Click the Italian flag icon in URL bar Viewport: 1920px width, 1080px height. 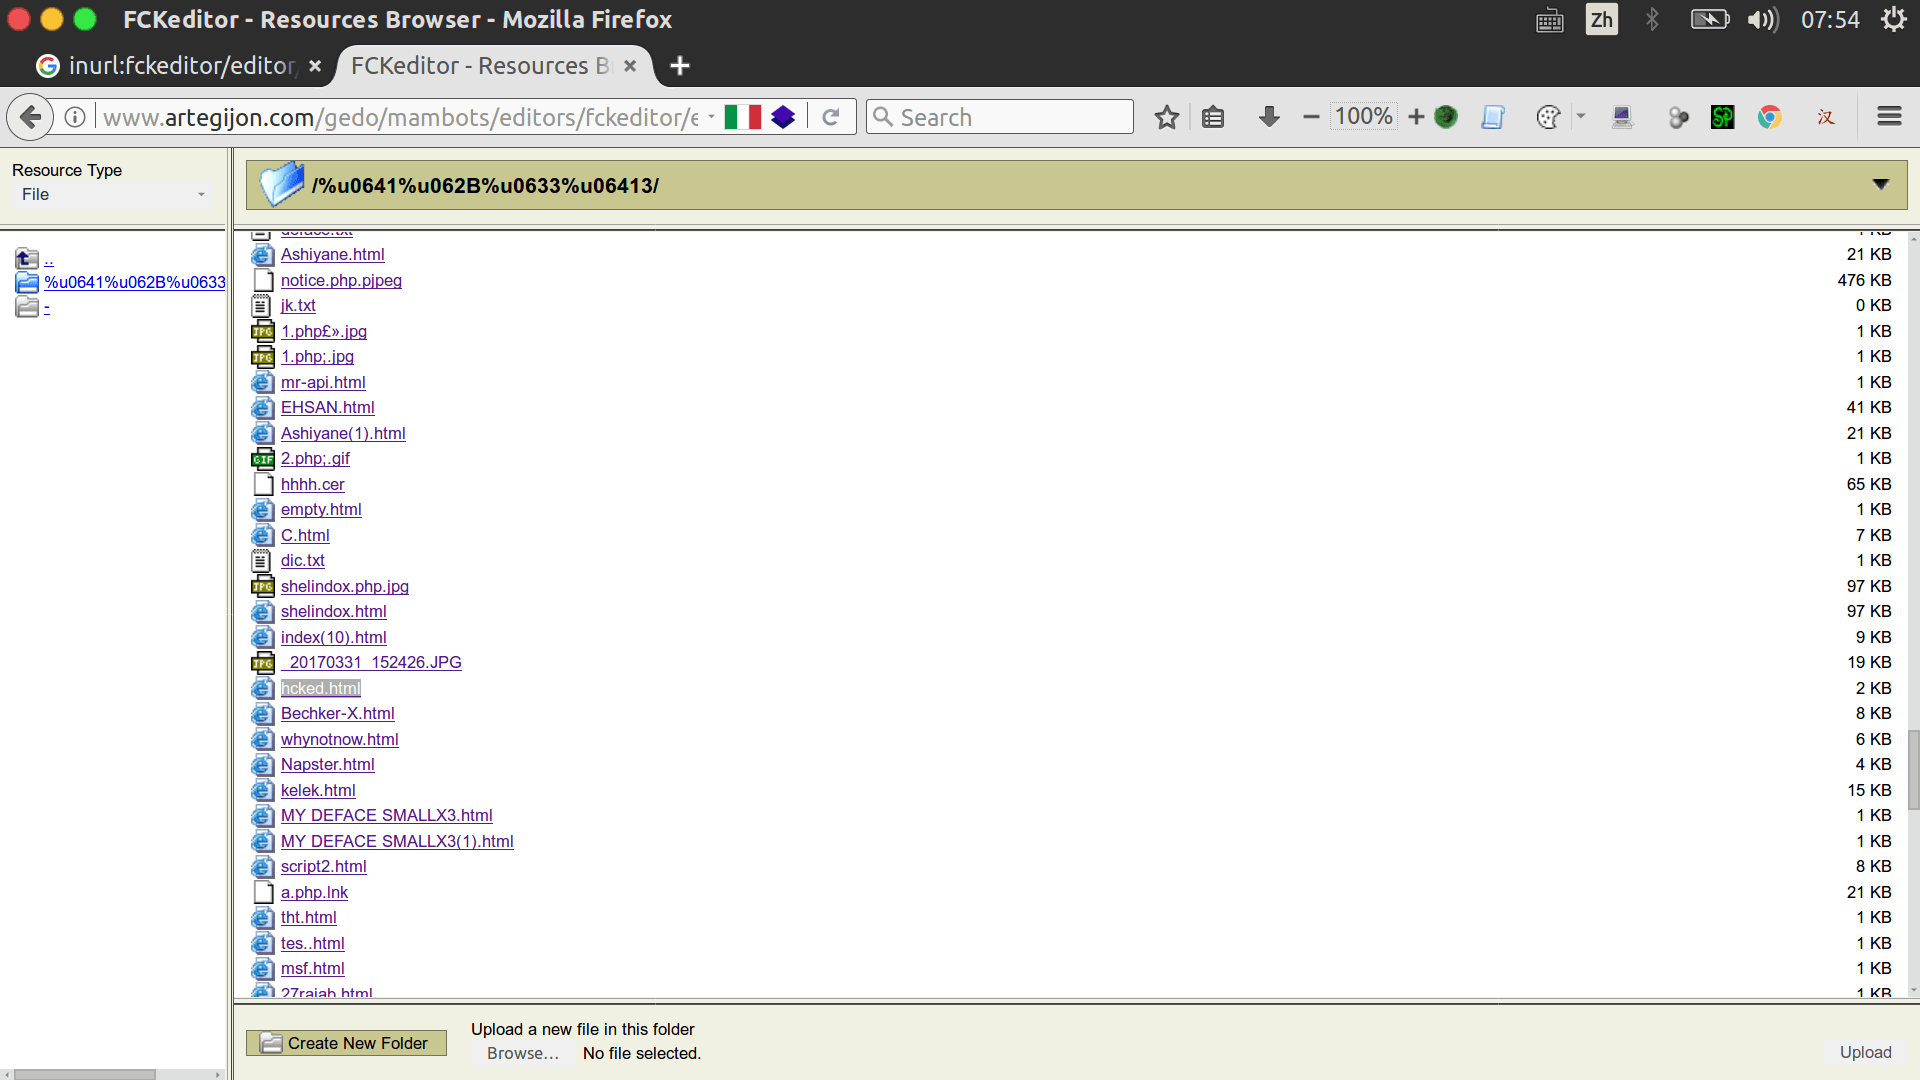[743, 118]
